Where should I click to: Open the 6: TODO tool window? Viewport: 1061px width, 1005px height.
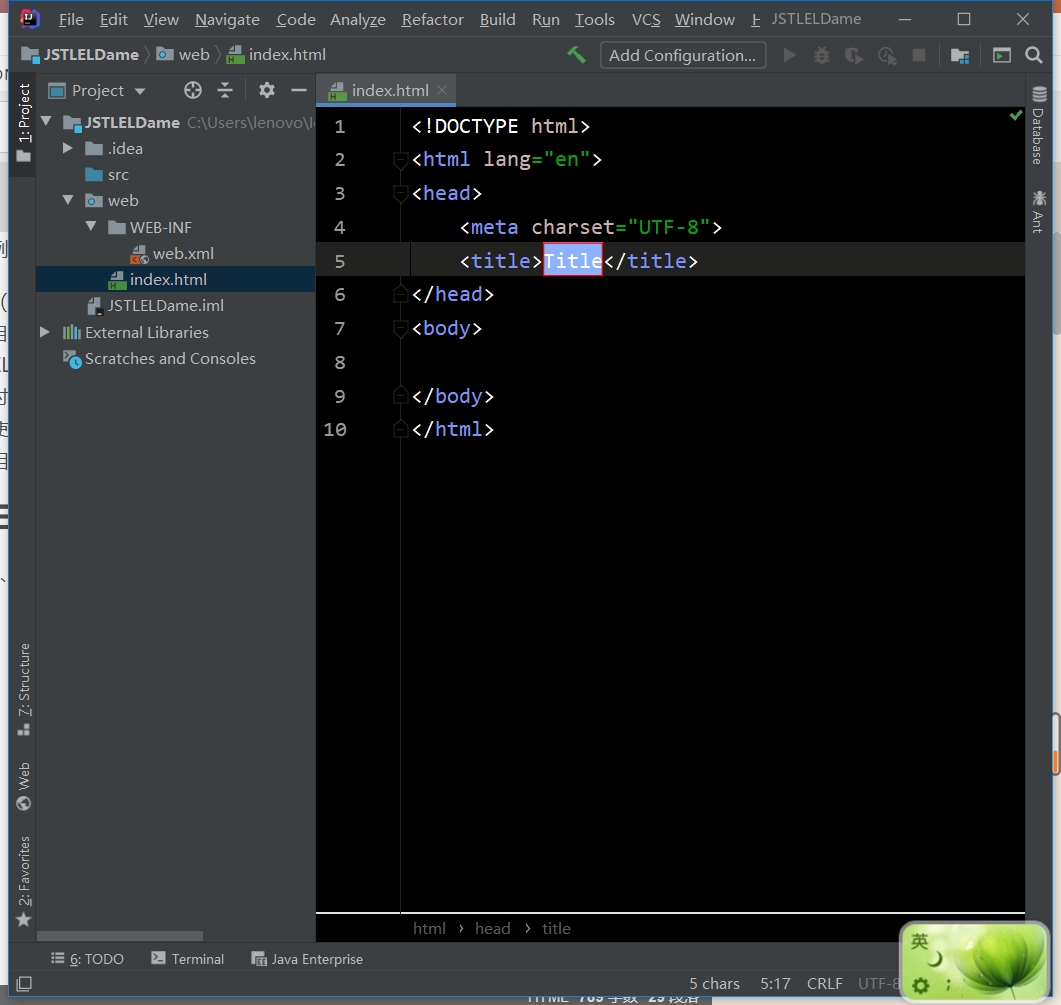coord(88,959)
